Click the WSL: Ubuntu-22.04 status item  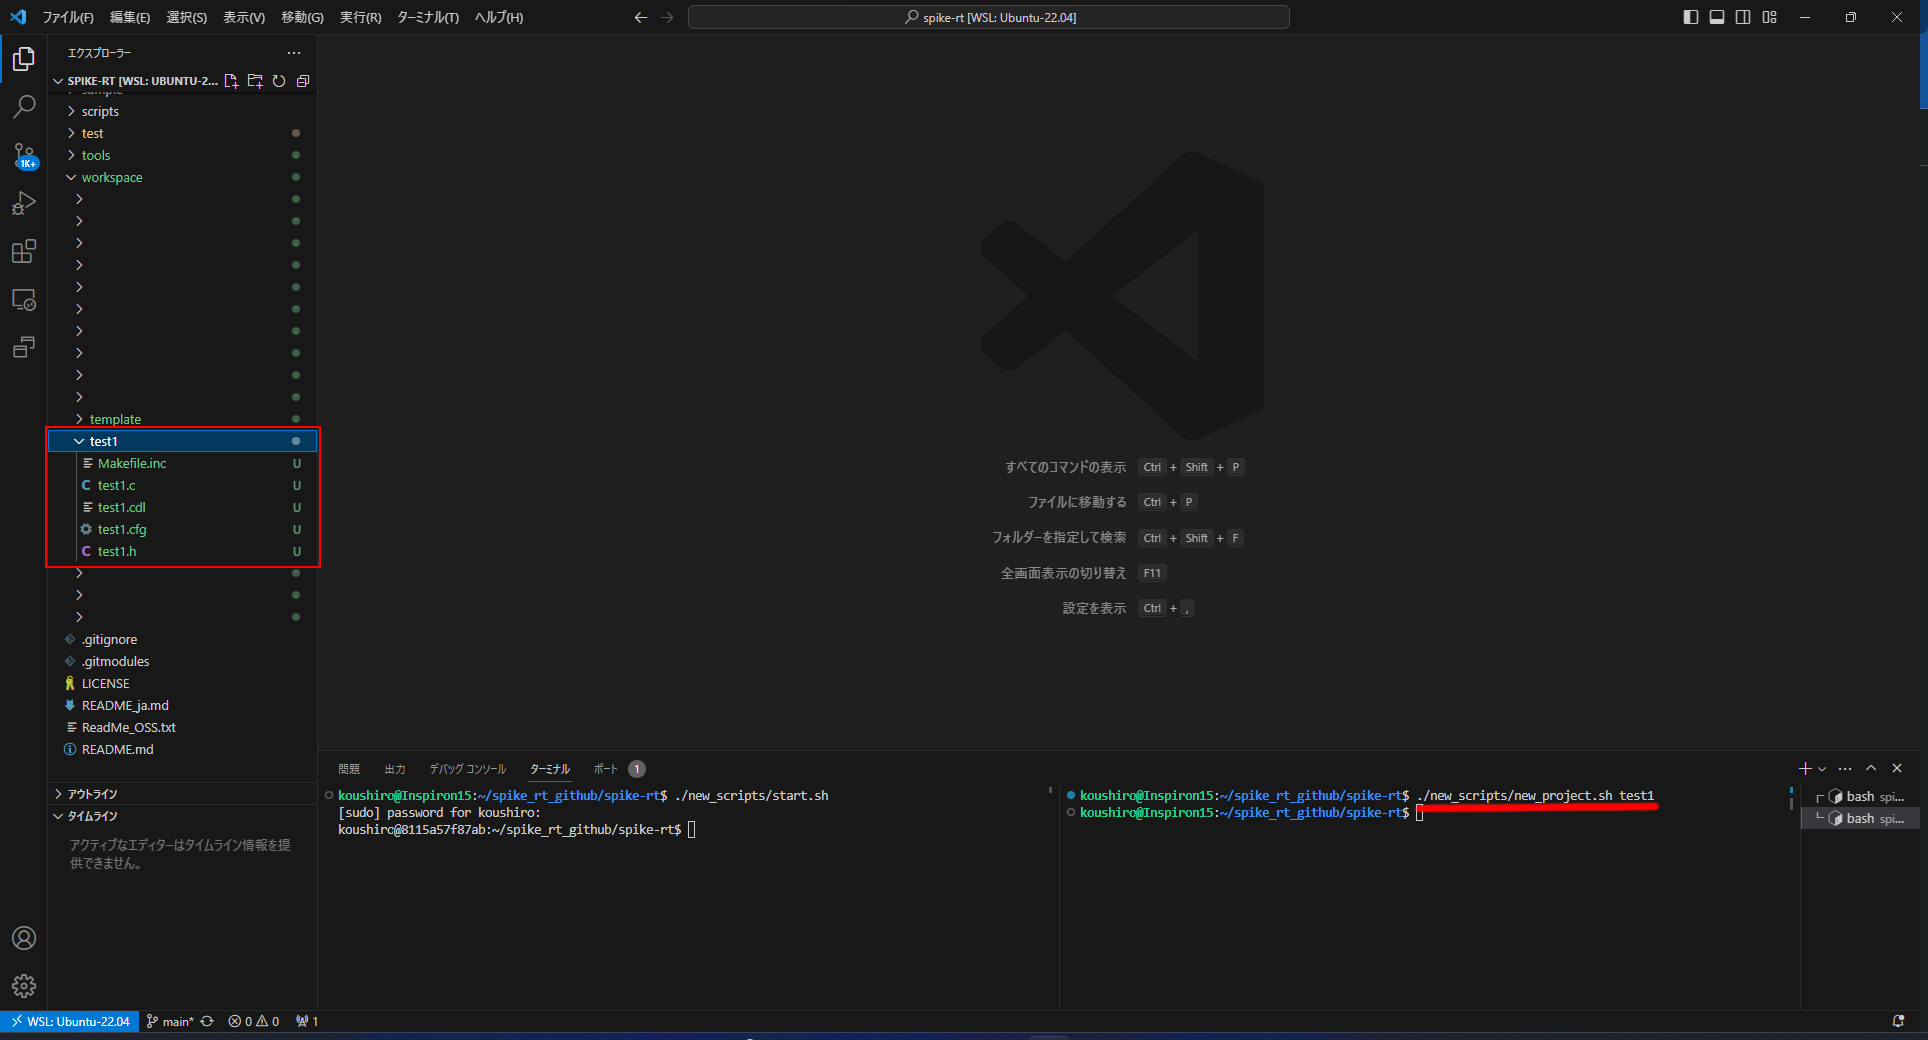[69, 1021]
